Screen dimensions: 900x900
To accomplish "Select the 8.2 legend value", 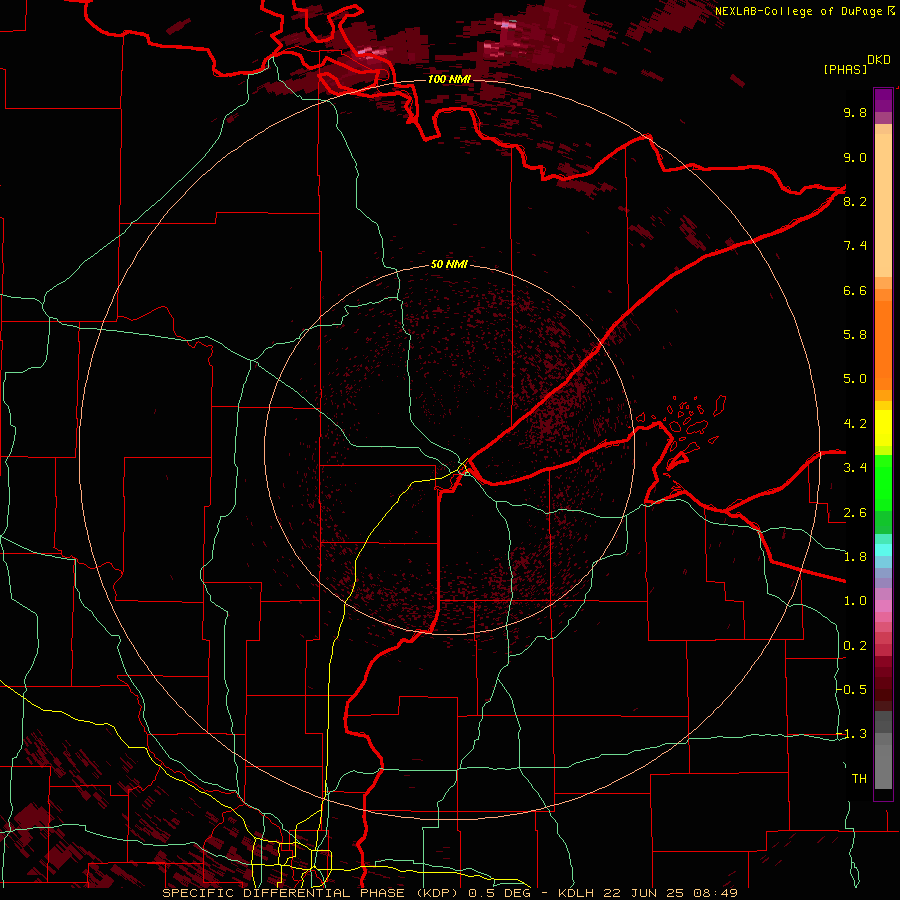I will tap(855, 201).
